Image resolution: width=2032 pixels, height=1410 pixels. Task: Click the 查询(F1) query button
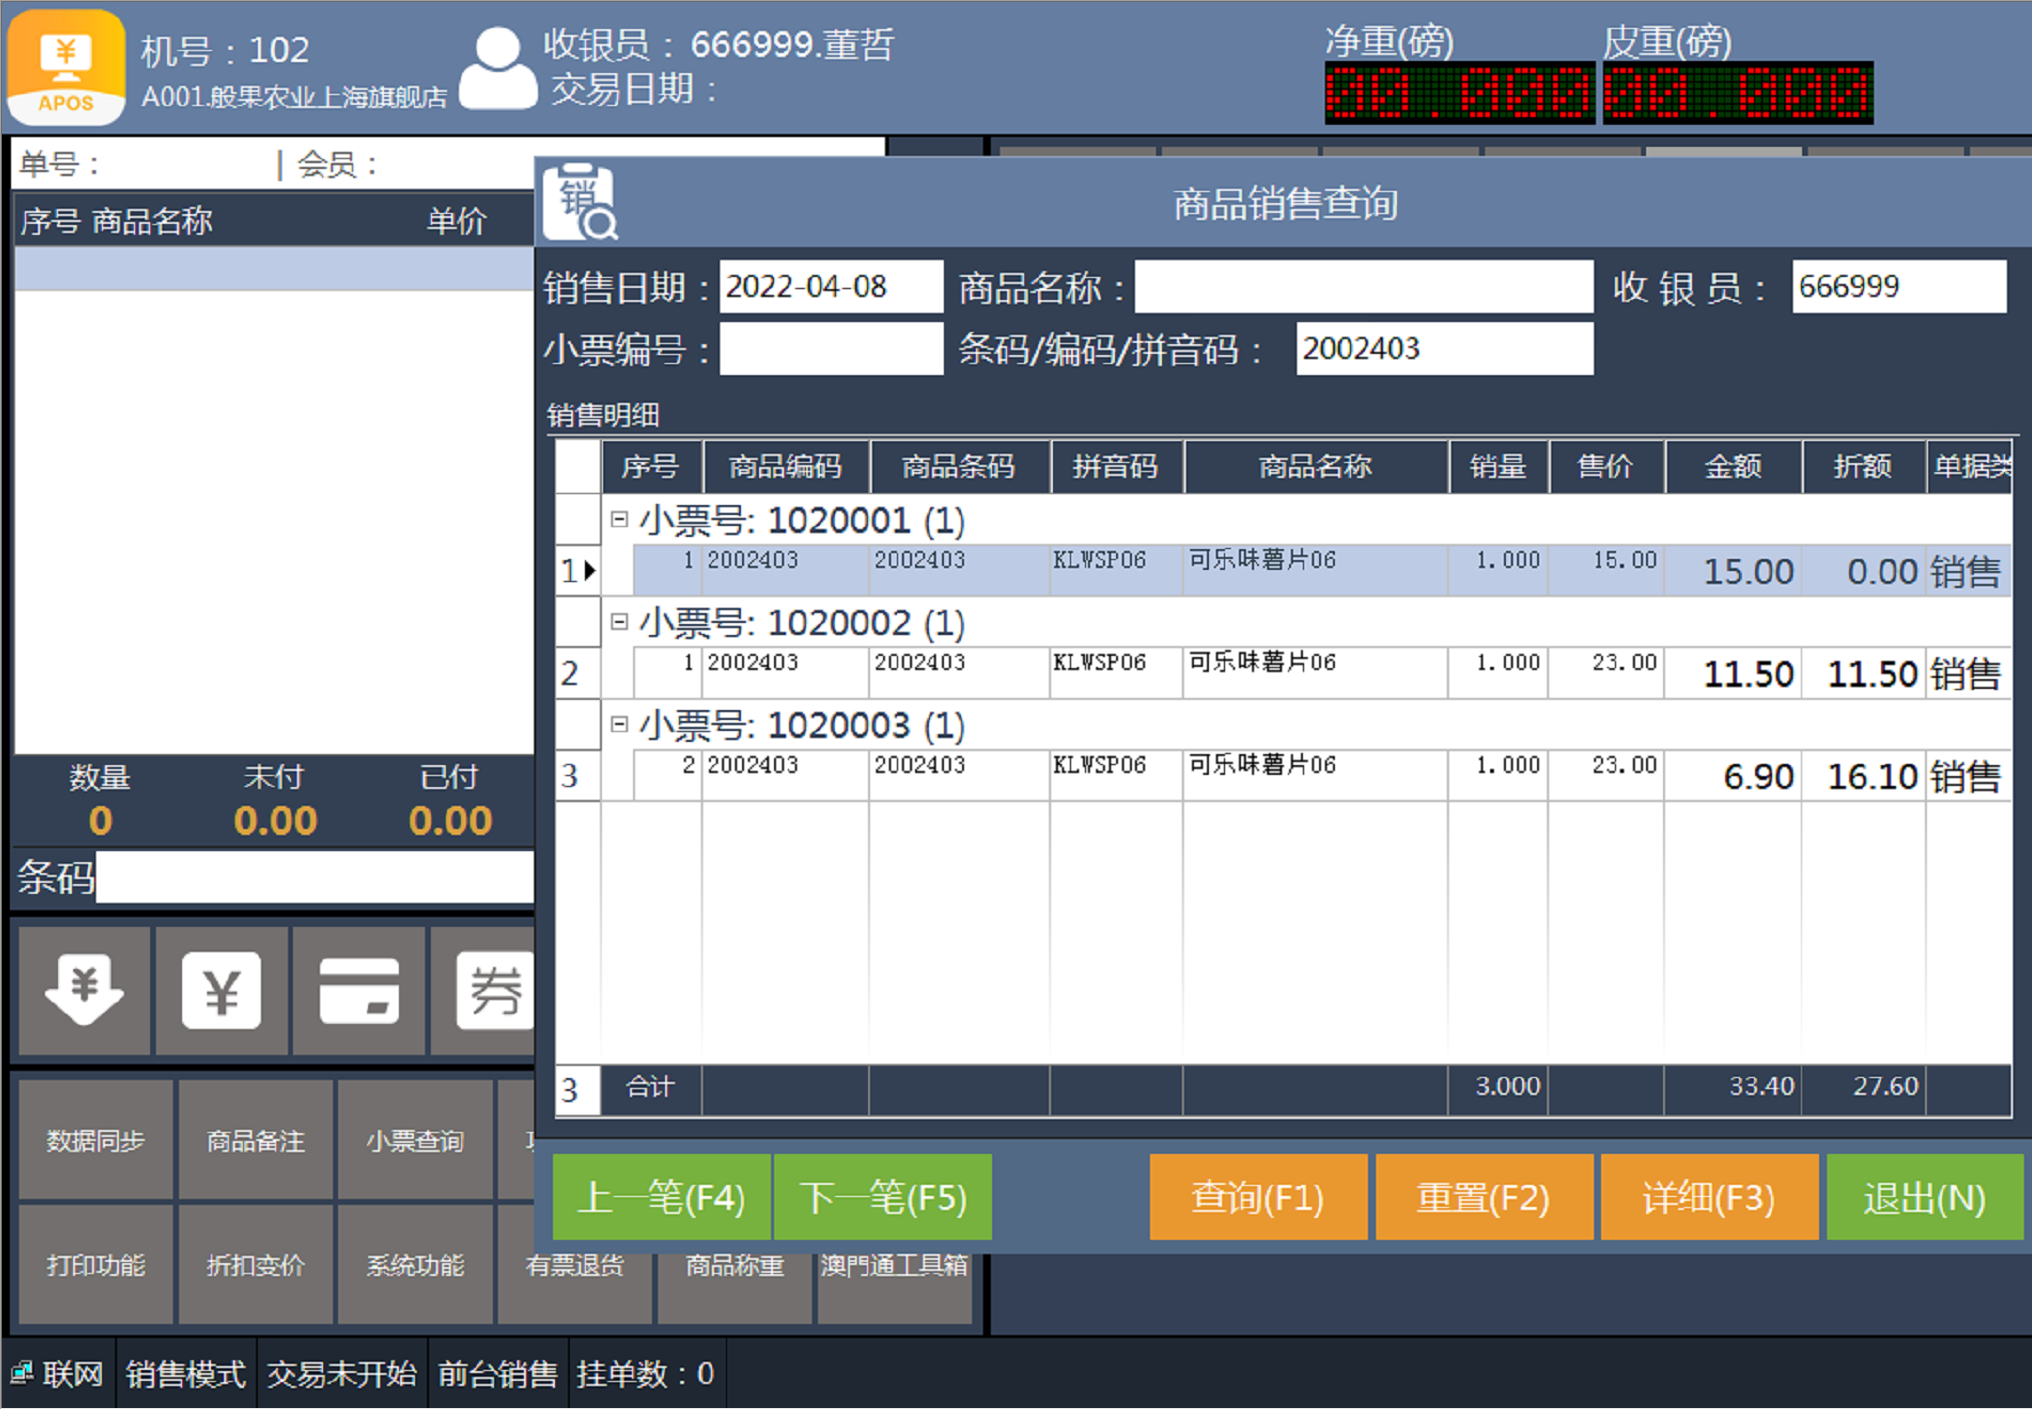click(x=1257, y=1197)
